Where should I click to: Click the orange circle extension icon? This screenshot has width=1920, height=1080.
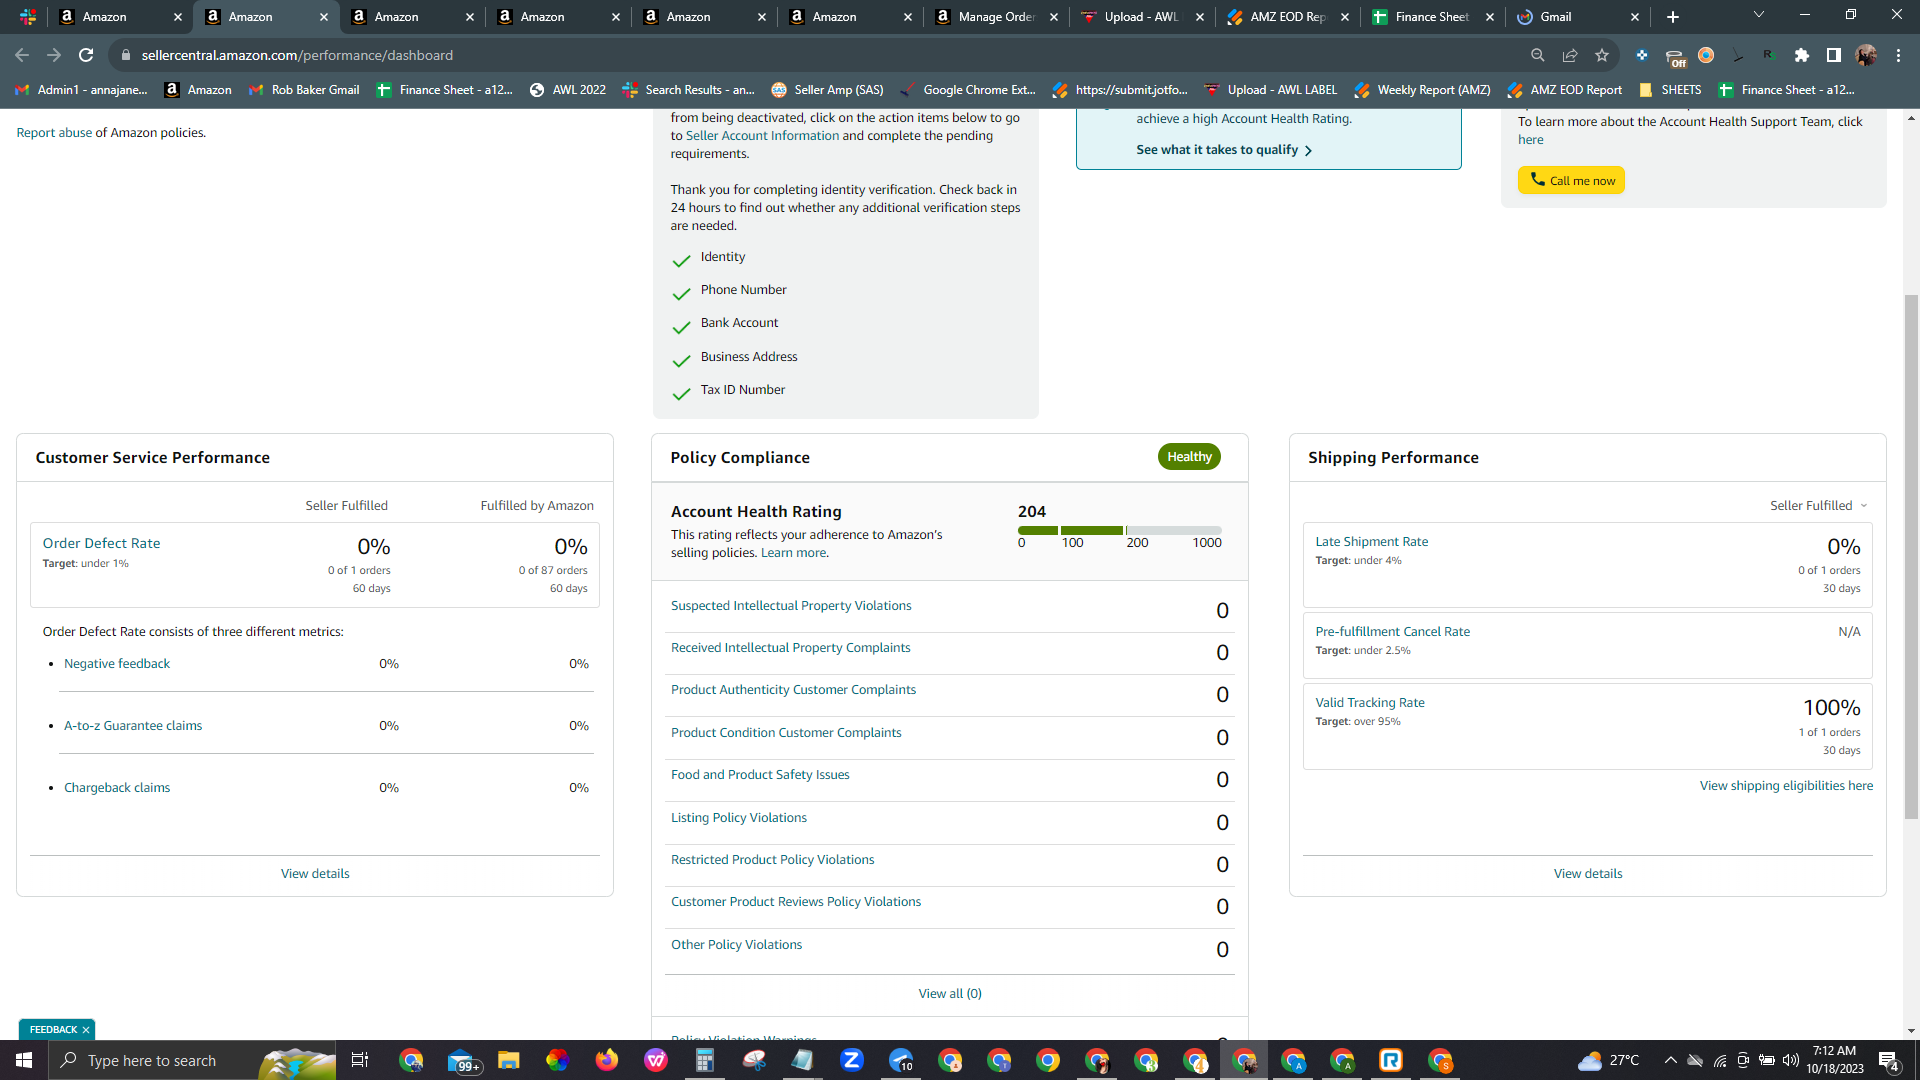(1706, 55)
